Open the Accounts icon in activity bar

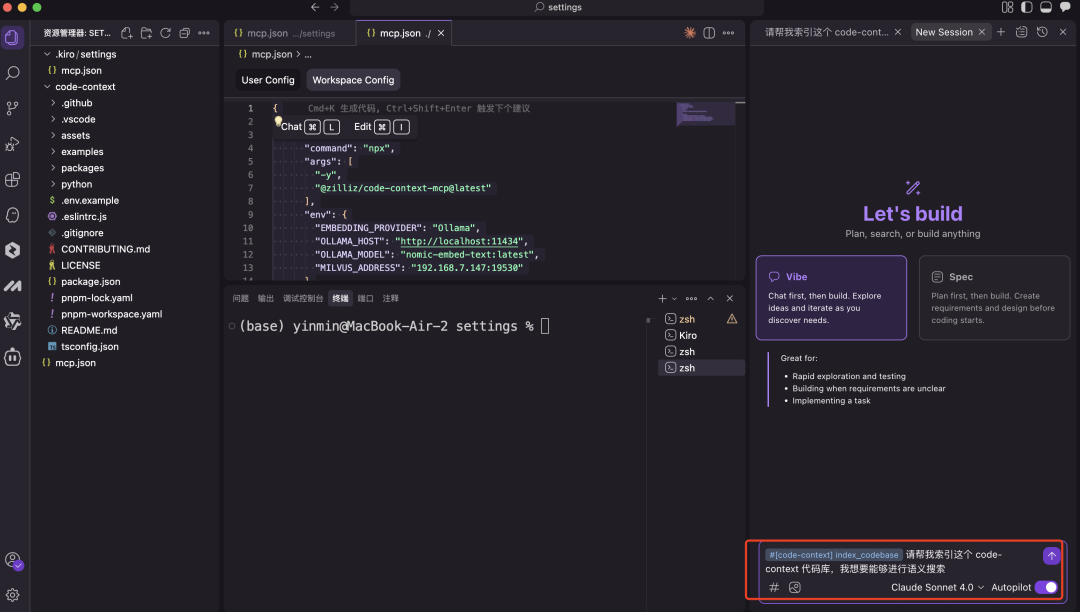point(12,560)
